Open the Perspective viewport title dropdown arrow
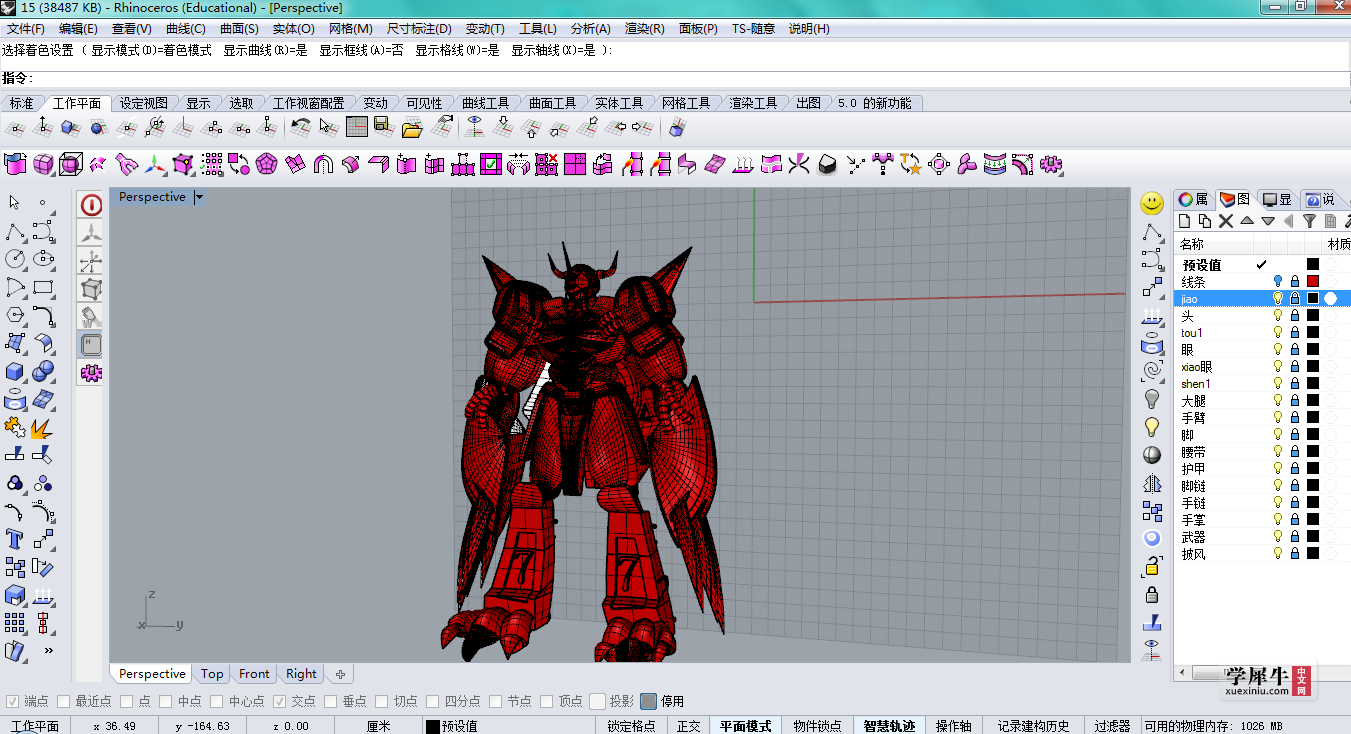1351x734 pixels. click(199, 197)
